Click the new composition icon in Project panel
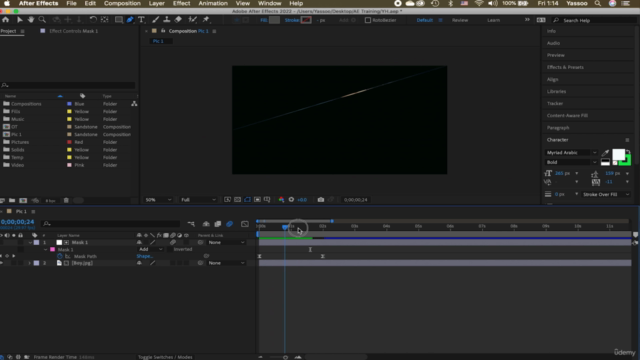The width and height of the screenshot is (640, 360). (23, 200)
